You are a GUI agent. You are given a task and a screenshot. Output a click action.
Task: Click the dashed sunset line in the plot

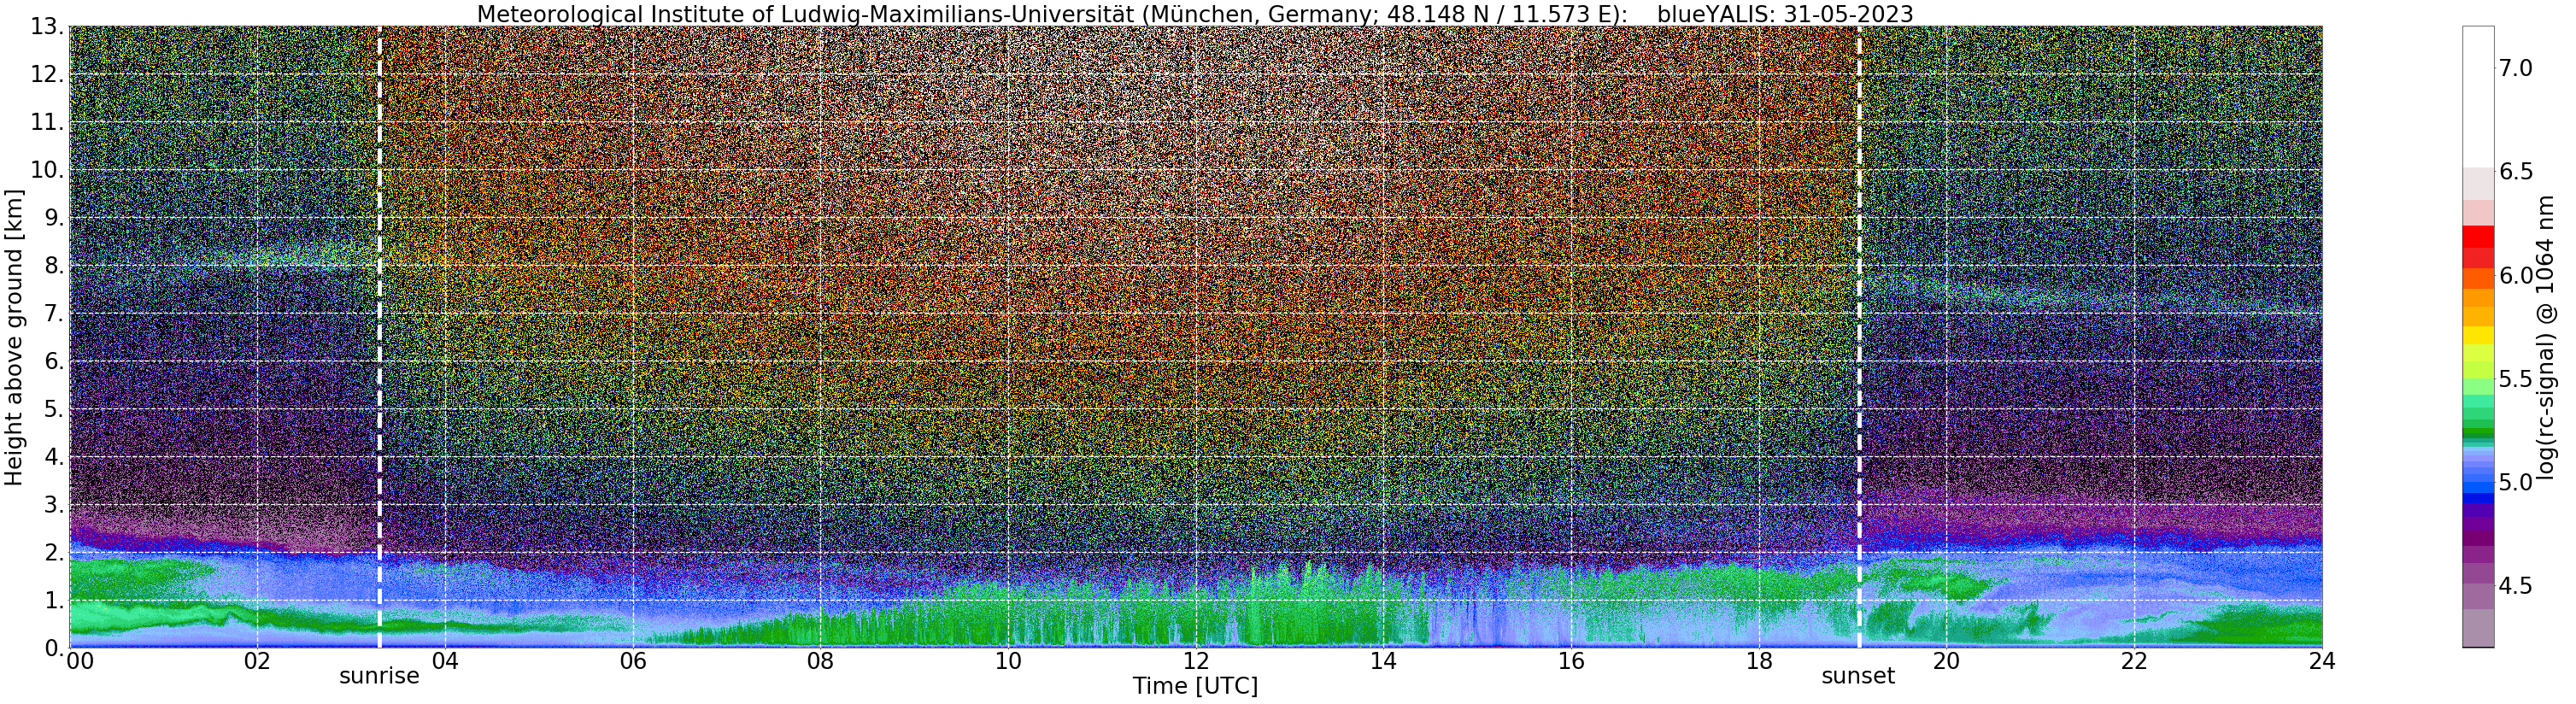(x=1859, y=337)
